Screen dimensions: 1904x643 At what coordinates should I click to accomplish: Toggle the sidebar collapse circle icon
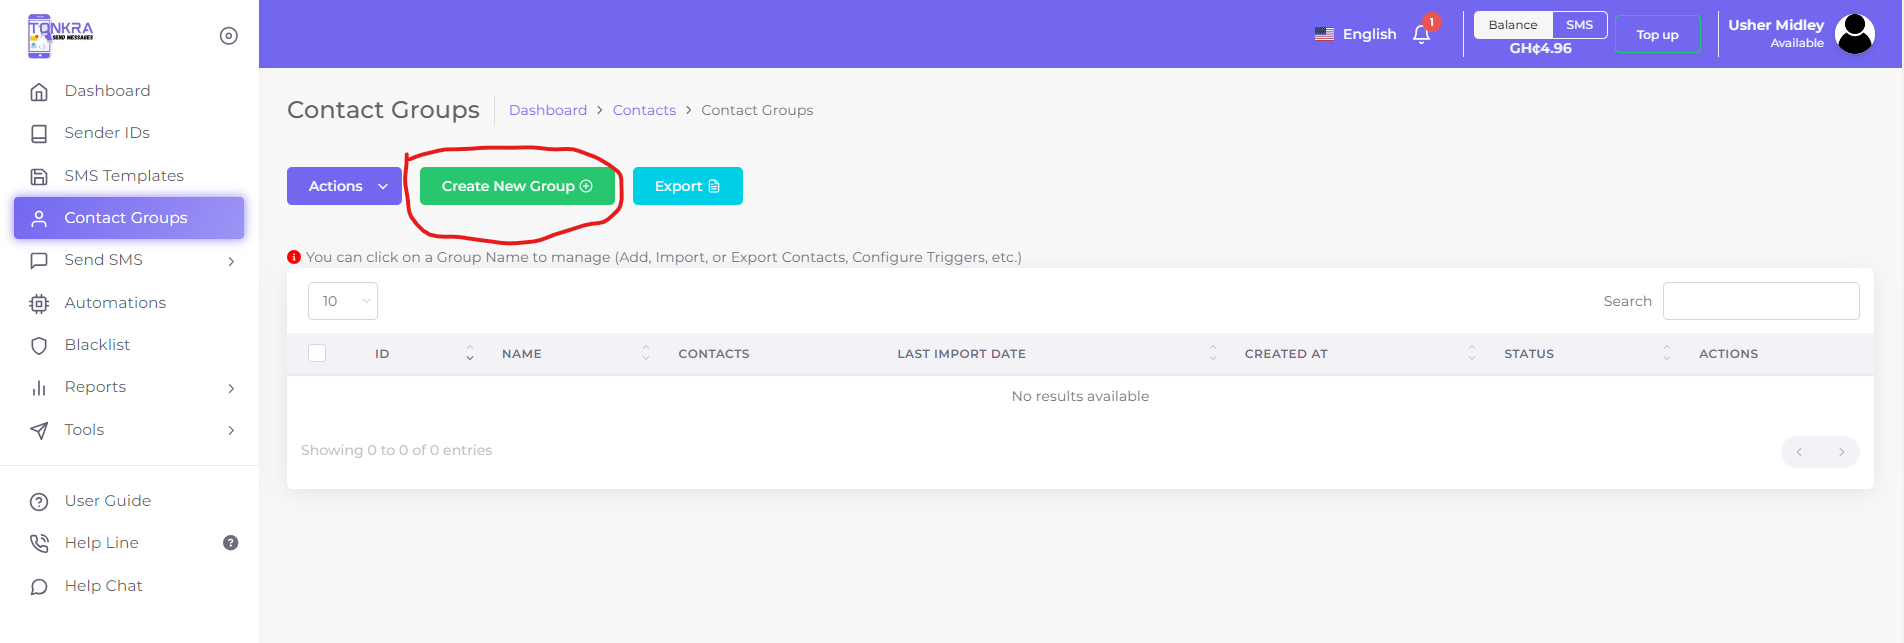tap(229, 36)
